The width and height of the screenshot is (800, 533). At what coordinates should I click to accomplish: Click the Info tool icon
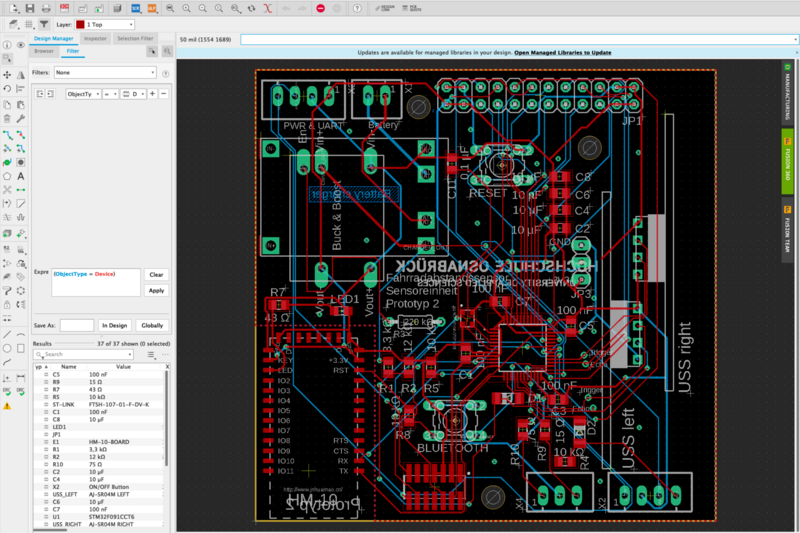[7, 45]
